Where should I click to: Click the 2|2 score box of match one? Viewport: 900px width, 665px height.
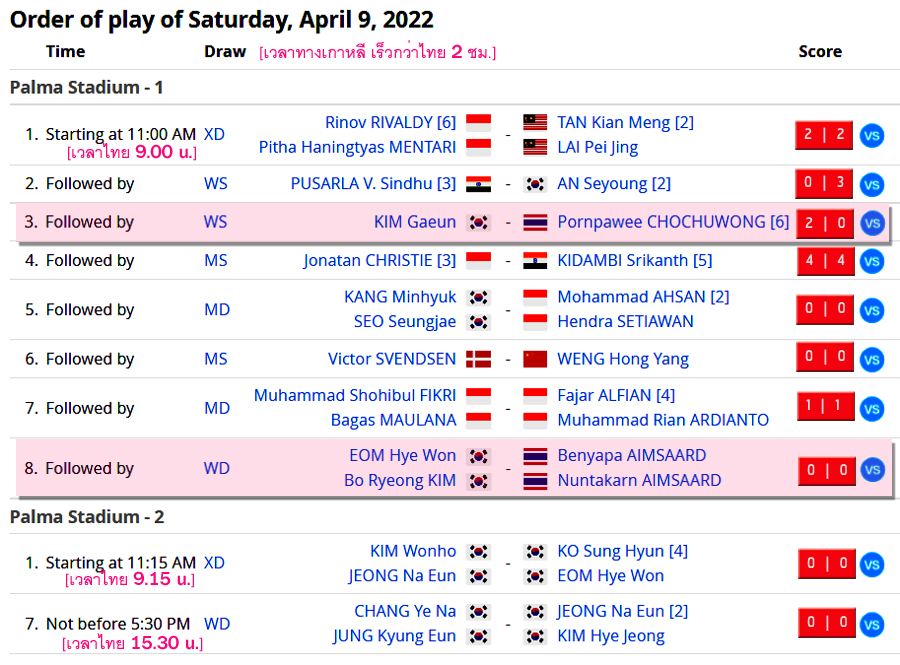(x=824, y=135)
